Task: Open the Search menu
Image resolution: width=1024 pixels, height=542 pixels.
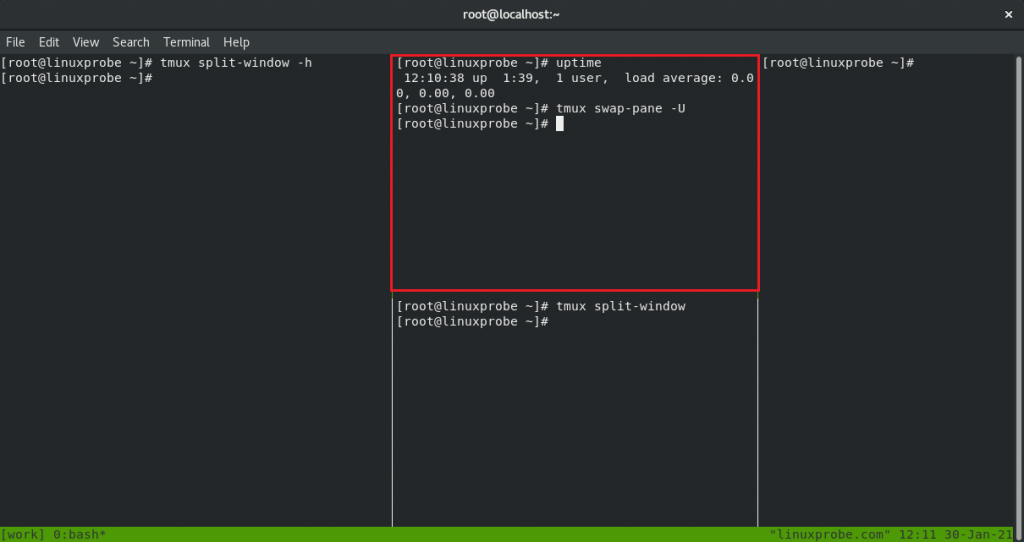Action: point(131,42)
